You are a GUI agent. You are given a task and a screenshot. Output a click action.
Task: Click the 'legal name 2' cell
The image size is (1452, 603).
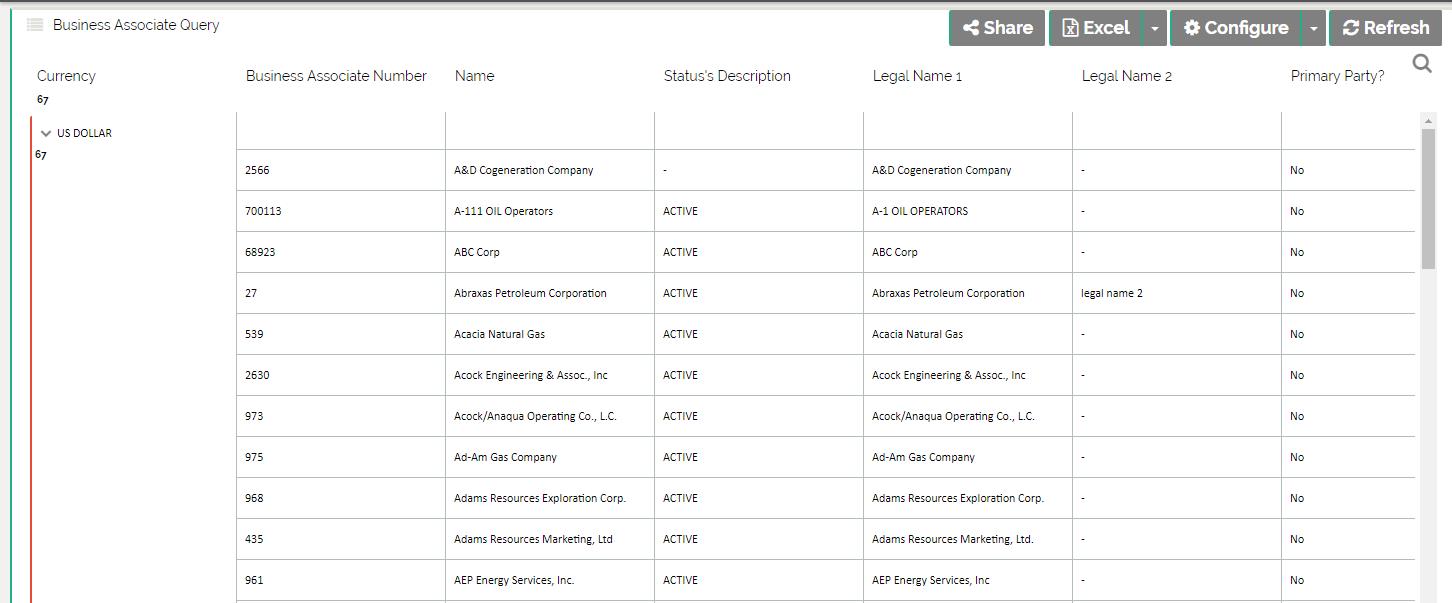1112,293
